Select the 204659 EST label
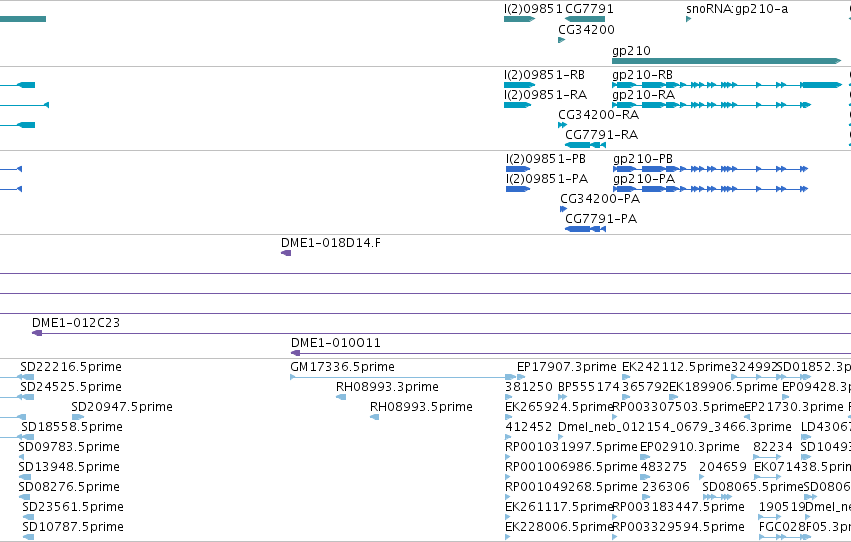The height and width of the screenshot is (542, 851). point(722,467)
